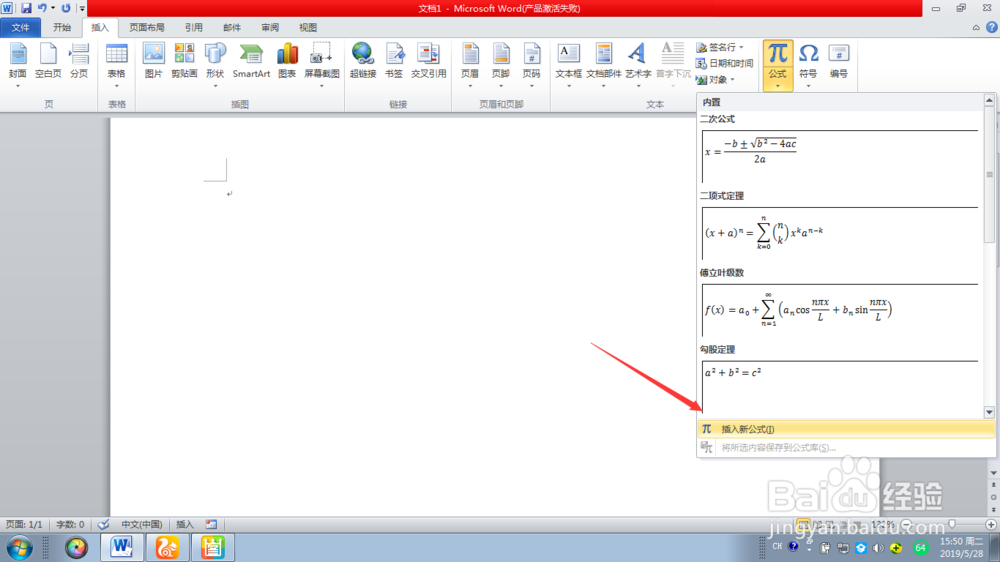Open the Symbol (符号) omega menu
Viewport: 1000px width, 562px height.
[808, 65]
